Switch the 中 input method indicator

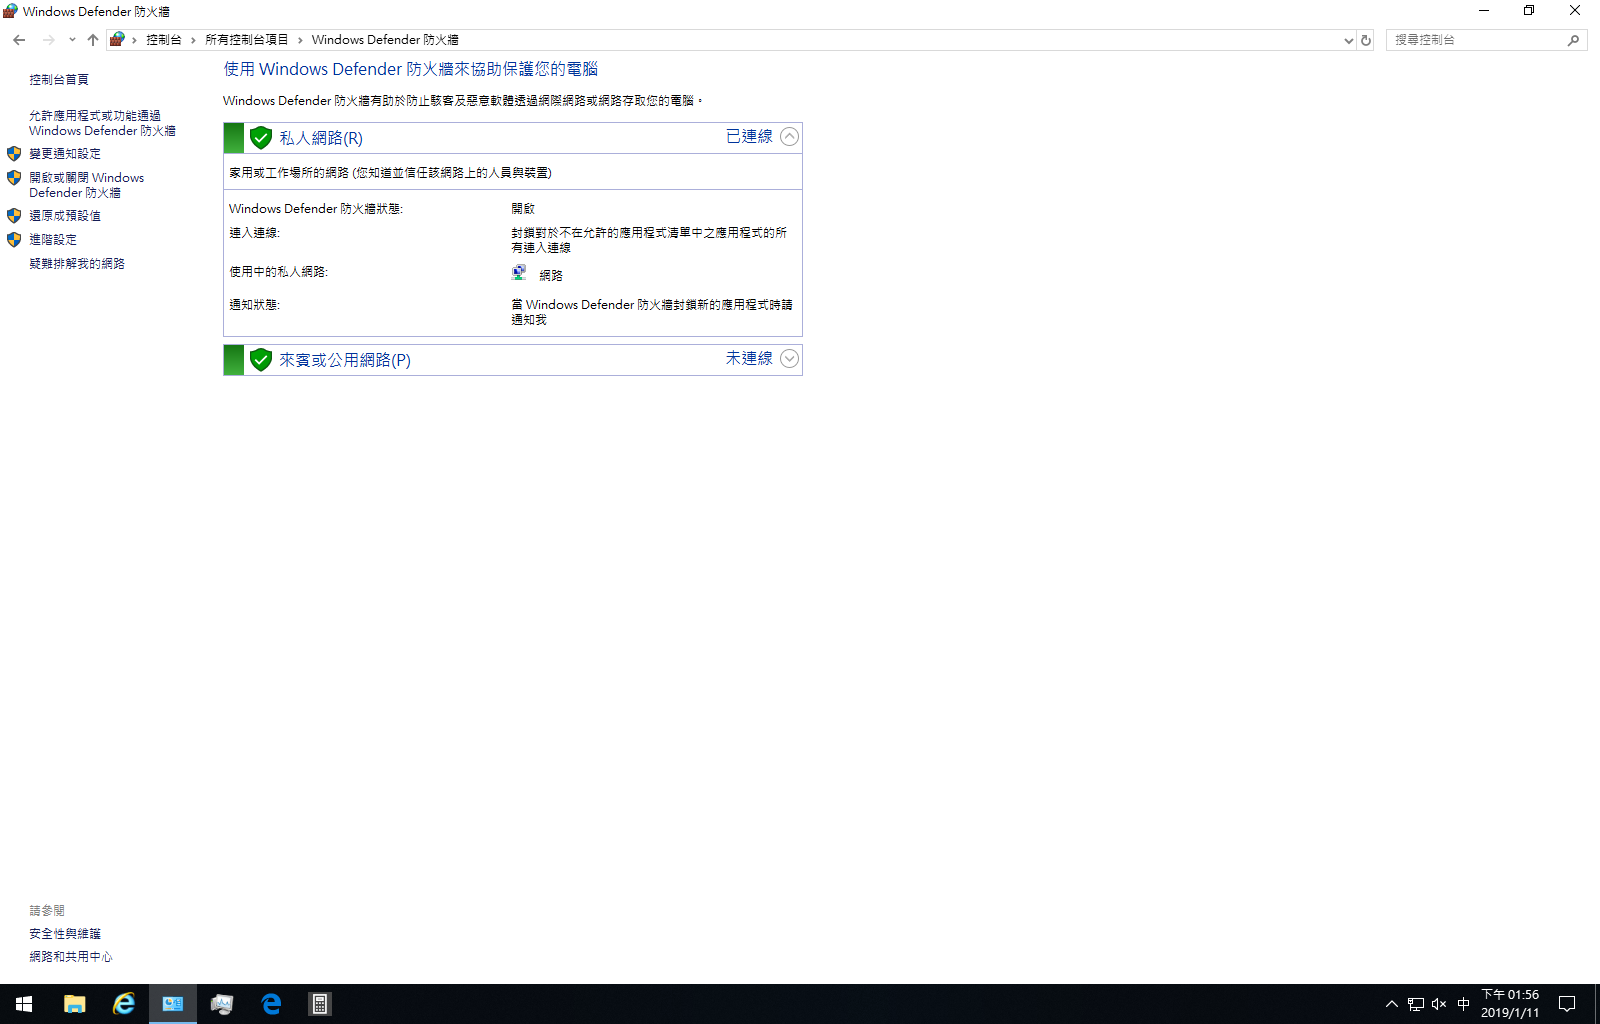1464,1004
